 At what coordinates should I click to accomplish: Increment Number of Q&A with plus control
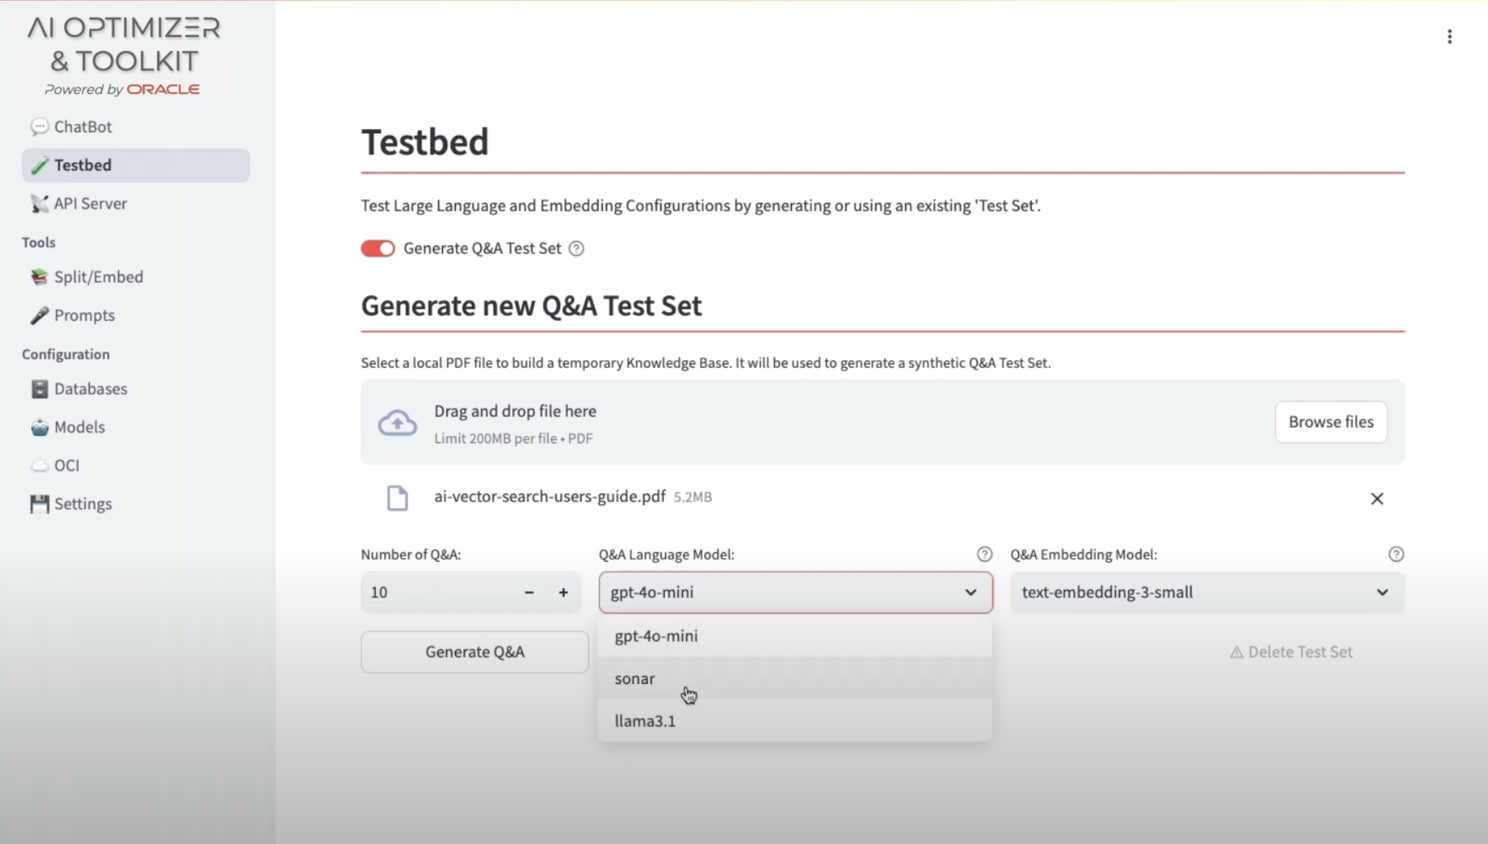(563, 592)
